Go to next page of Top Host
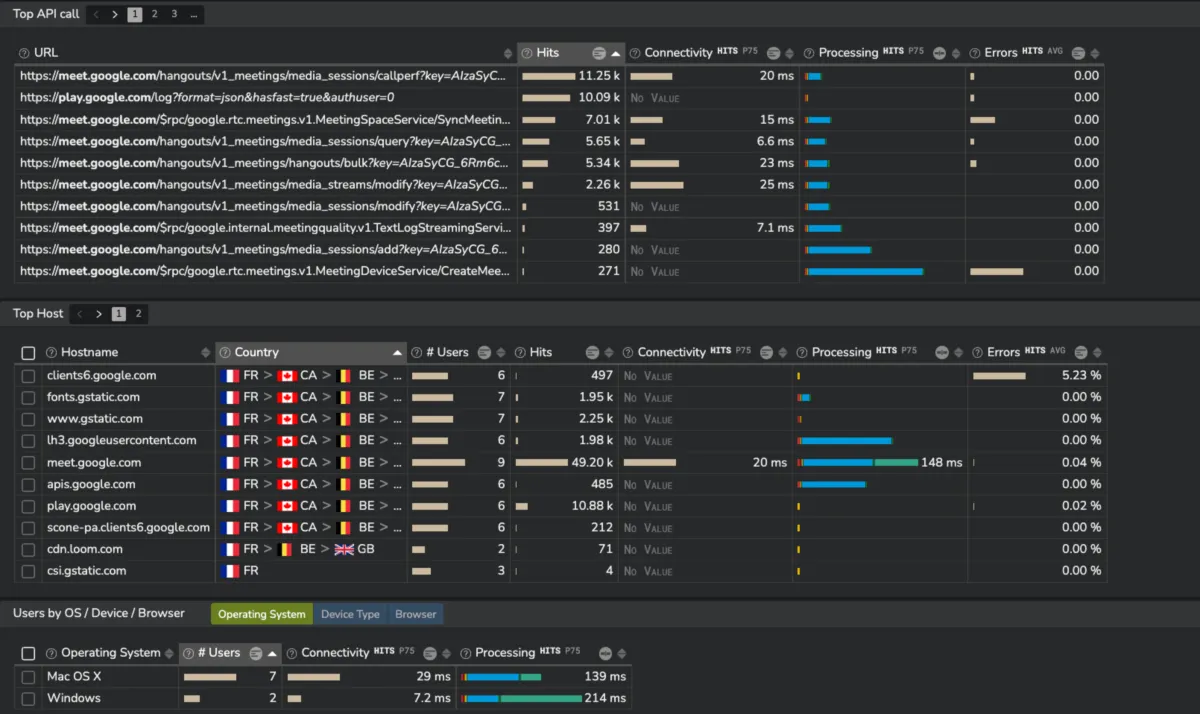Screen dimensions: 1200x714 point(99,314)
